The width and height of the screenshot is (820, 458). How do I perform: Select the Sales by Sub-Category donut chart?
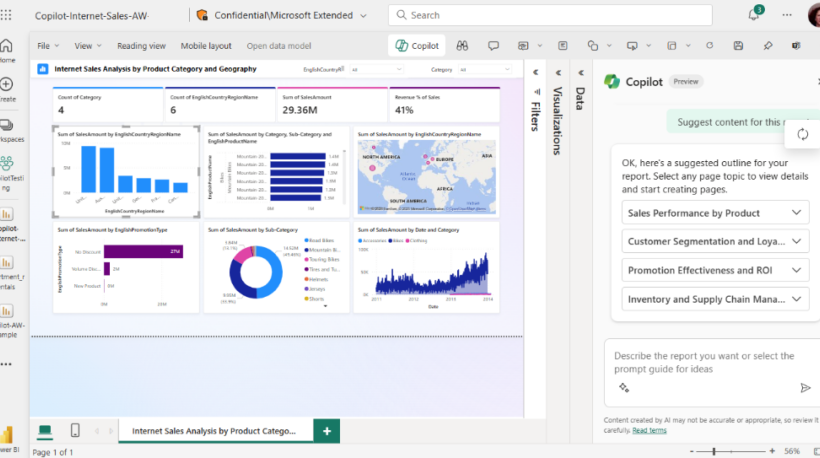(x=276, y=268)
